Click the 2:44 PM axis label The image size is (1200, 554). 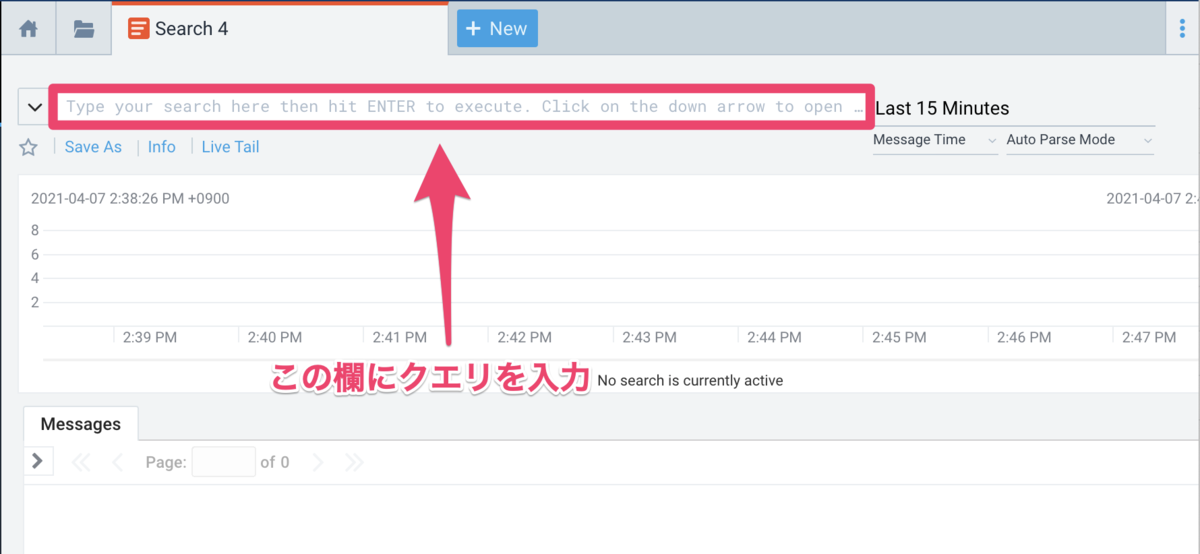pos(774,338)
